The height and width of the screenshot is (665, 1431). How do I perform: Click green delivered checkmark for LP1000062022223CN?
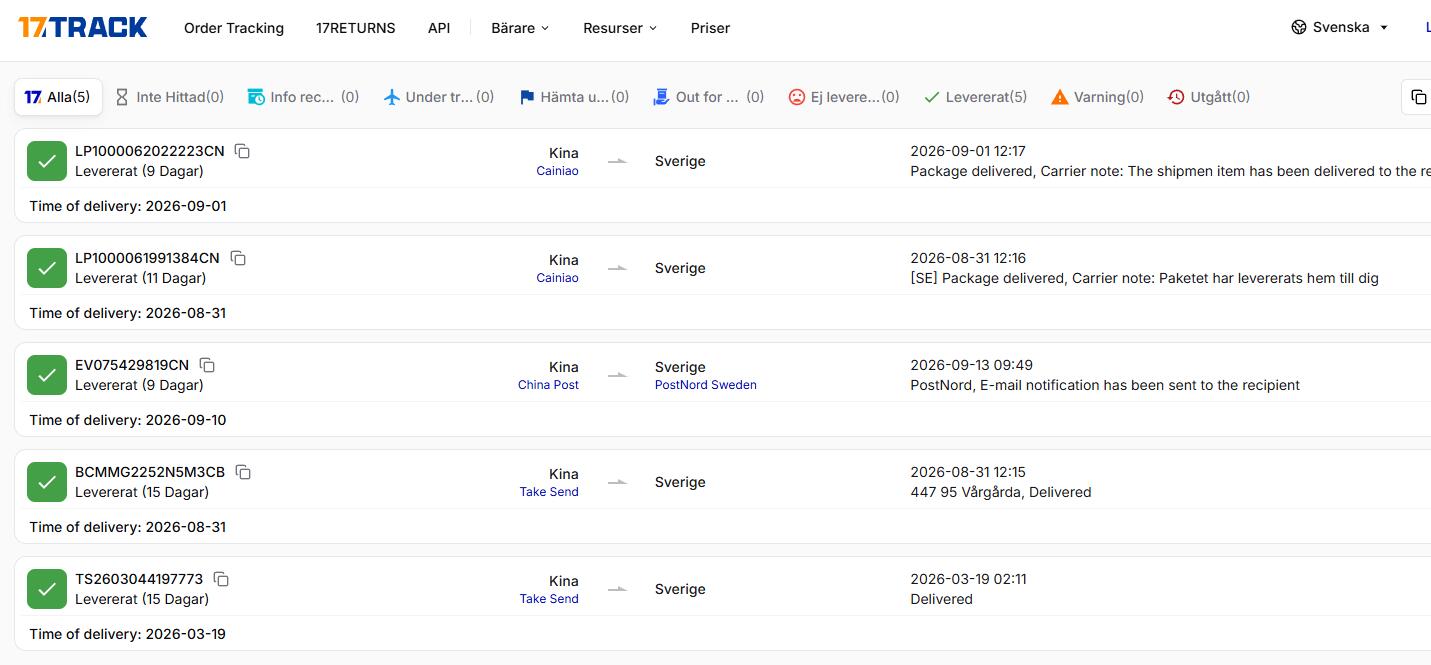point(47,161)
